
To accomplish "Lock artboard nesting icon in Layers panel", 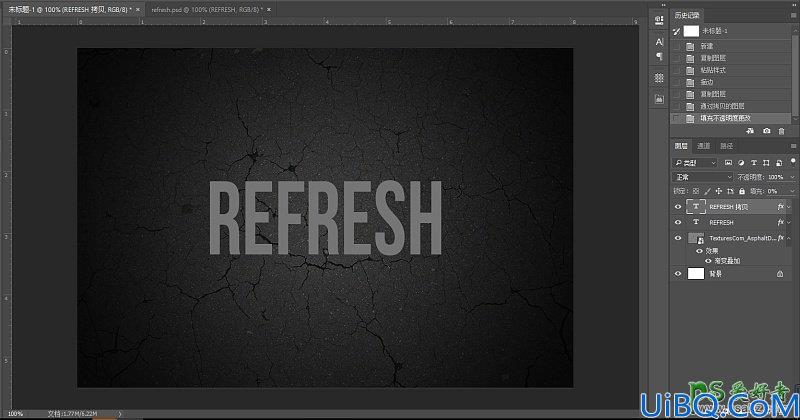I will click(730, 191).
